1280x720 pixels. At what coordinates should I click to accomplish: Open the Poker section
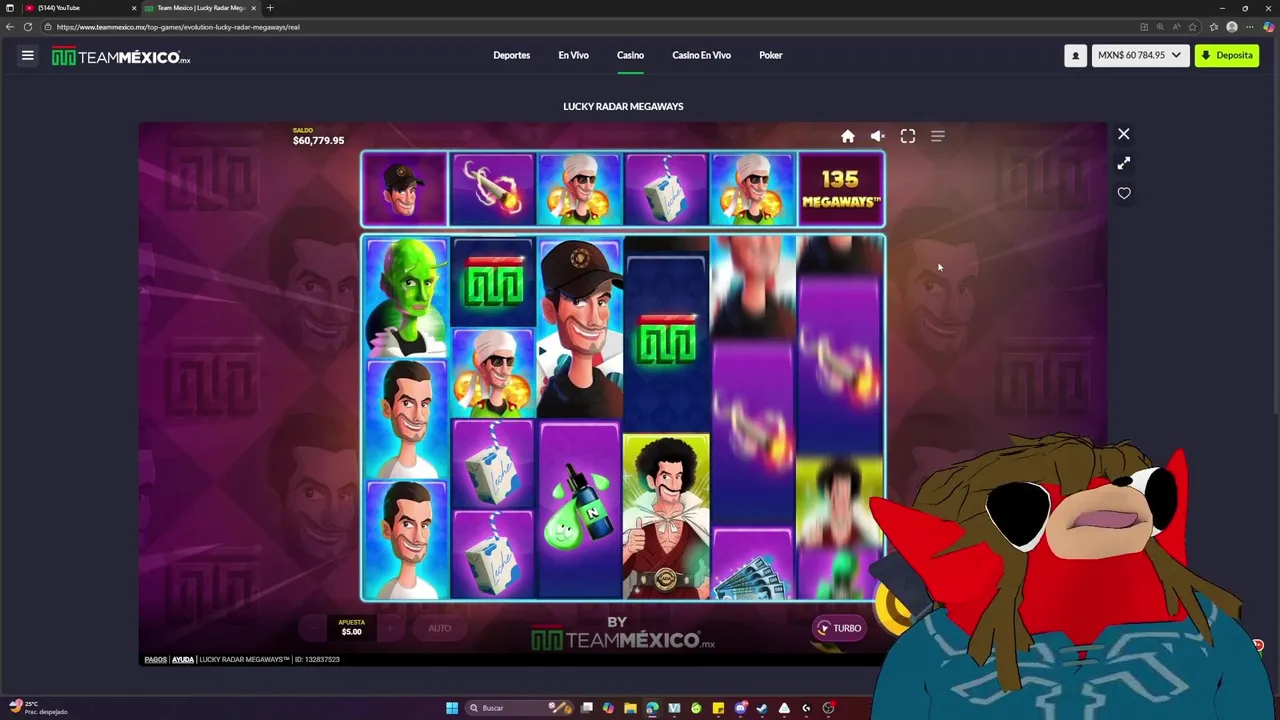[770, 55]
